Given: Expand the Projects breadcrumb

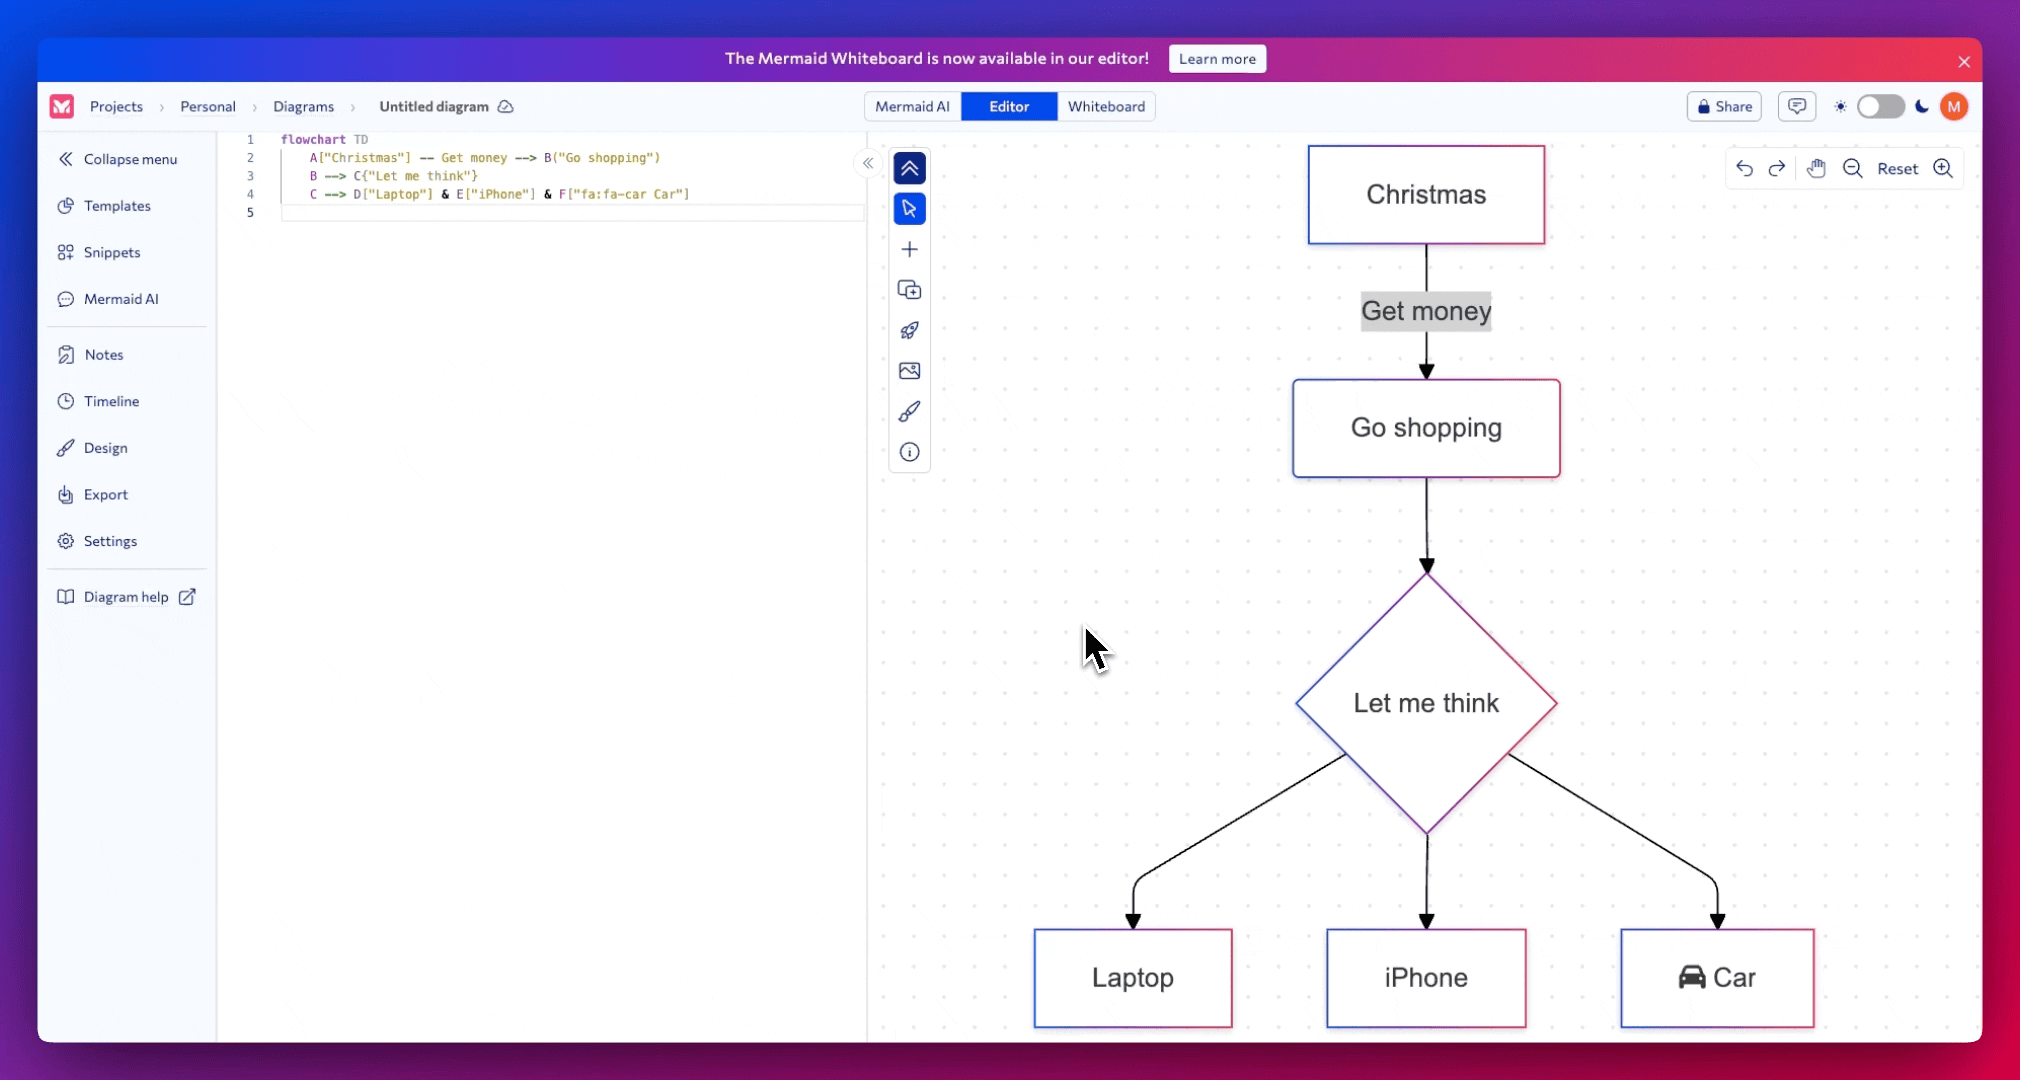Looking at the screenshot, I should 117,106.
